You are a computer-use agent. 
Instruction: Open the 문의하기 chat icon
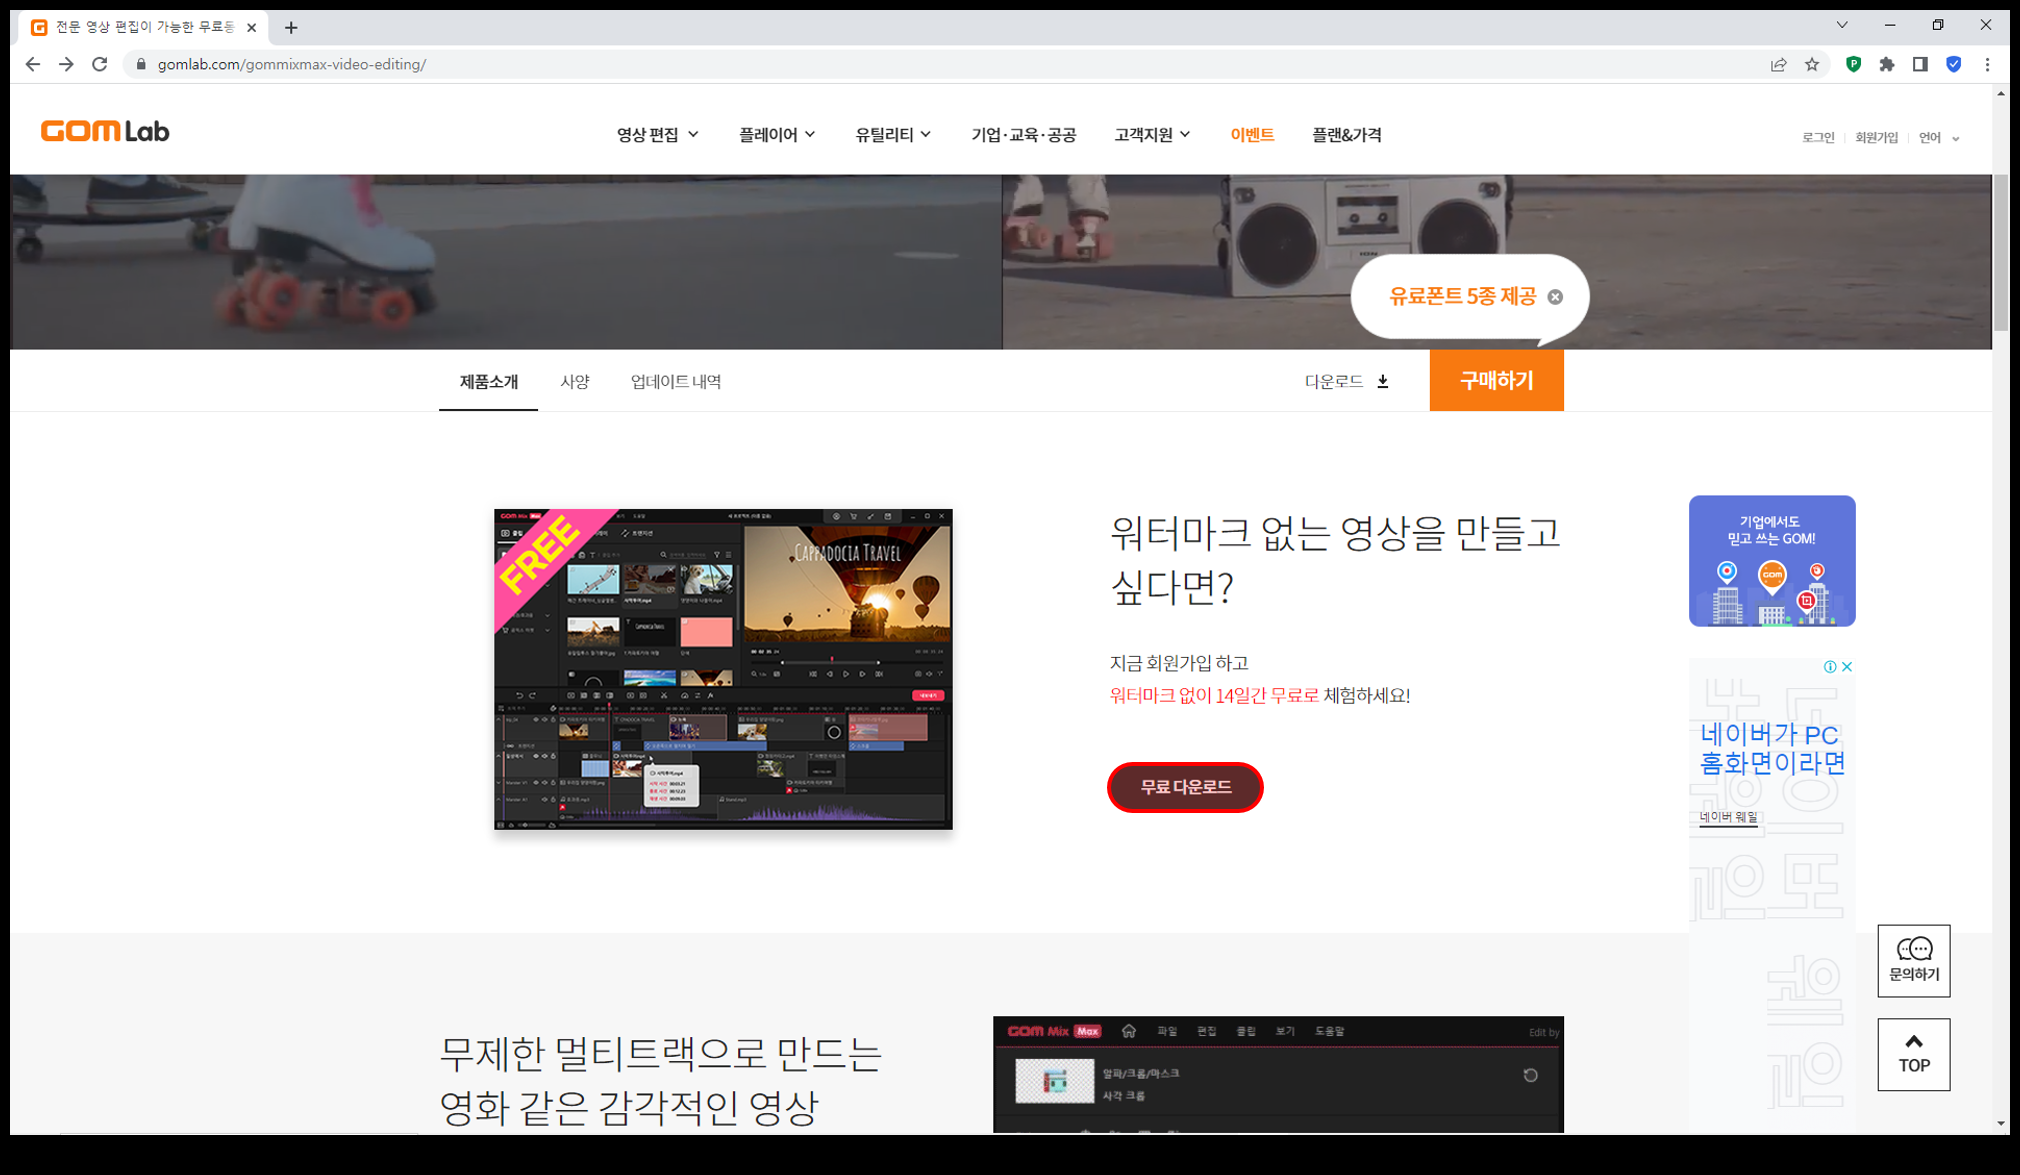point(1913,959)
